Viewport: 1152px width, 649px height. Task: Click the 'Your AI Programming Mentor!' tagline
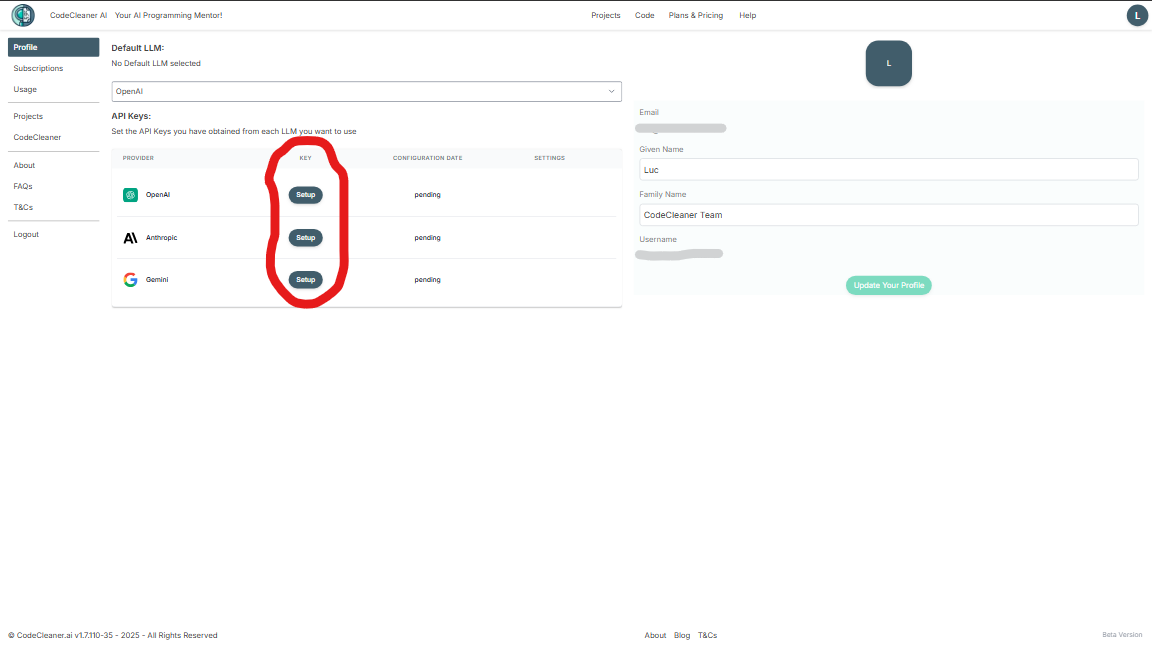[168, 15]
